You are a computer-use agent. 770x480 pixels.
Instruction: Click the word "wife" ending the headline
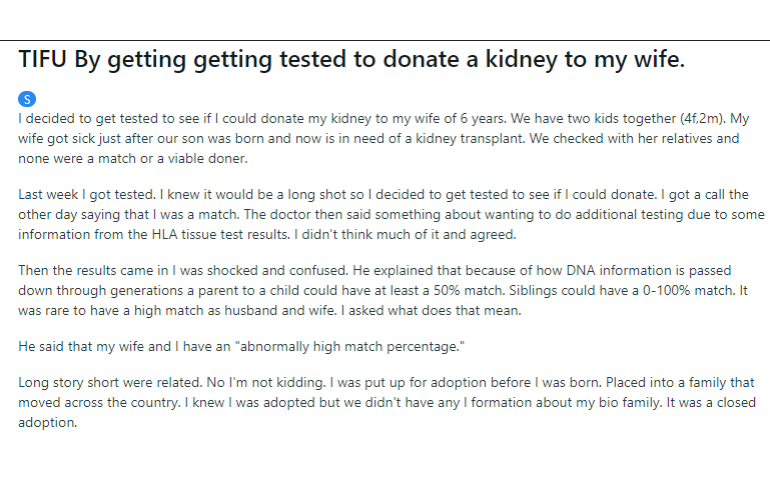[659, 59]
